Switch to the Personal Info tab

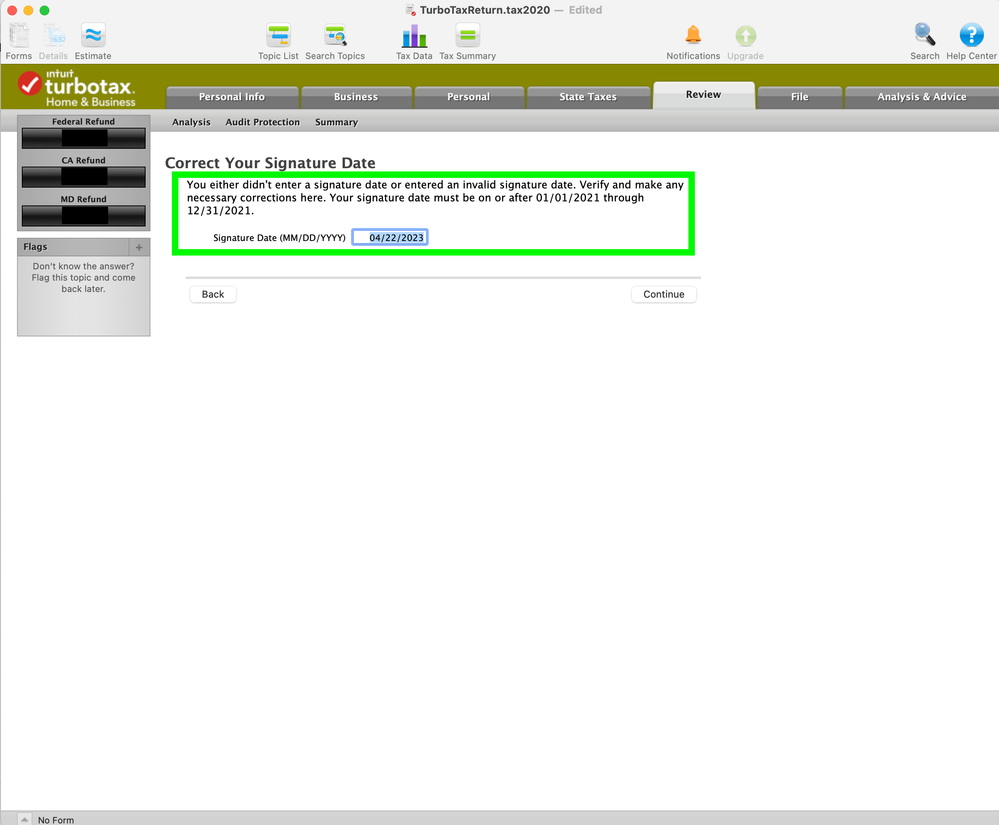[232, 97]
